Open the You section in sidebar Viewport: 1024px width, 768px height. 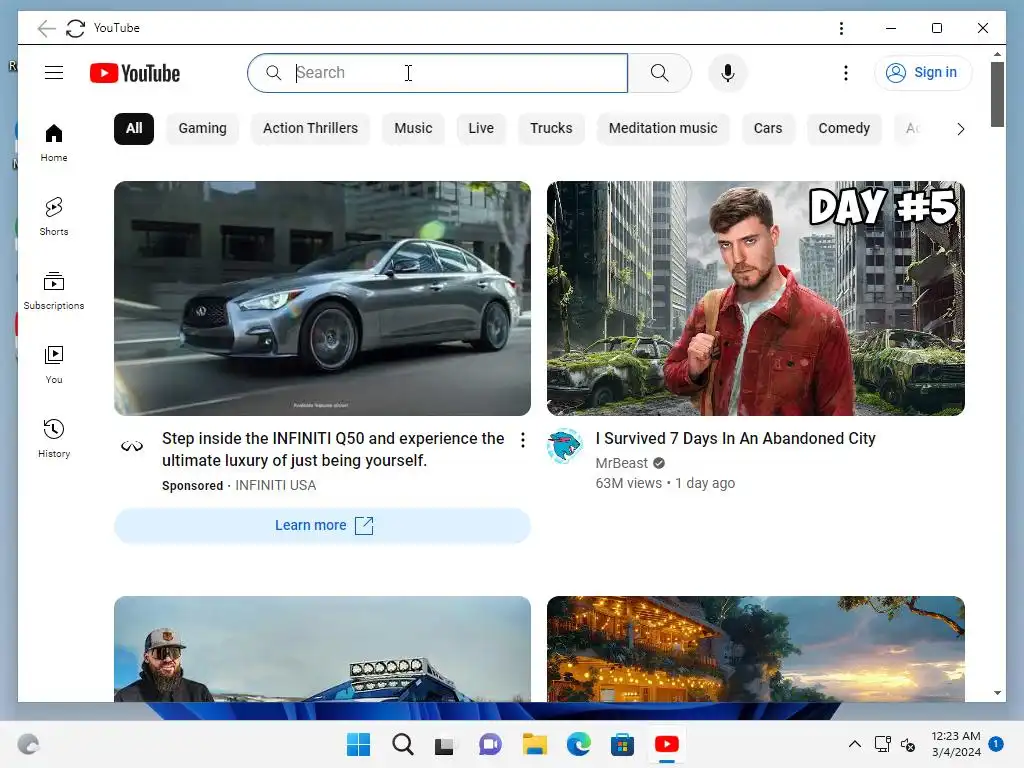click(54, 364)
